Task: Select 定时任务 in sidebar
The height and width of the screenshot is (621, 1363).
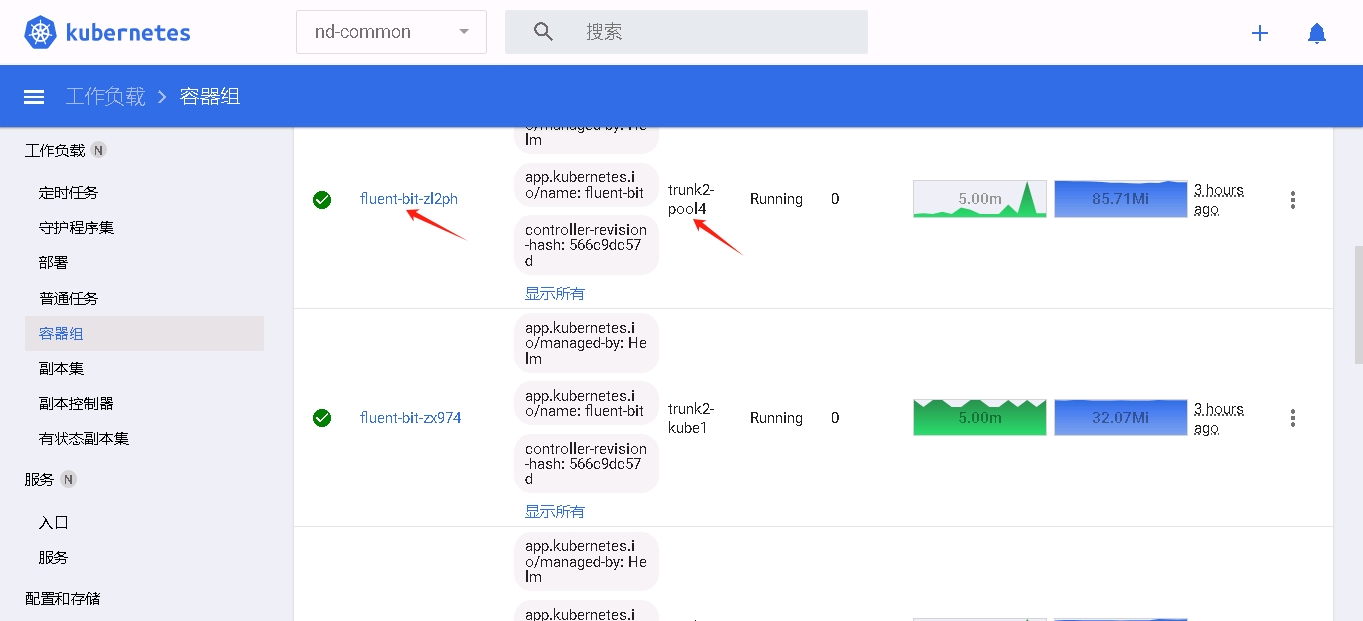Action: pos(69,193)
